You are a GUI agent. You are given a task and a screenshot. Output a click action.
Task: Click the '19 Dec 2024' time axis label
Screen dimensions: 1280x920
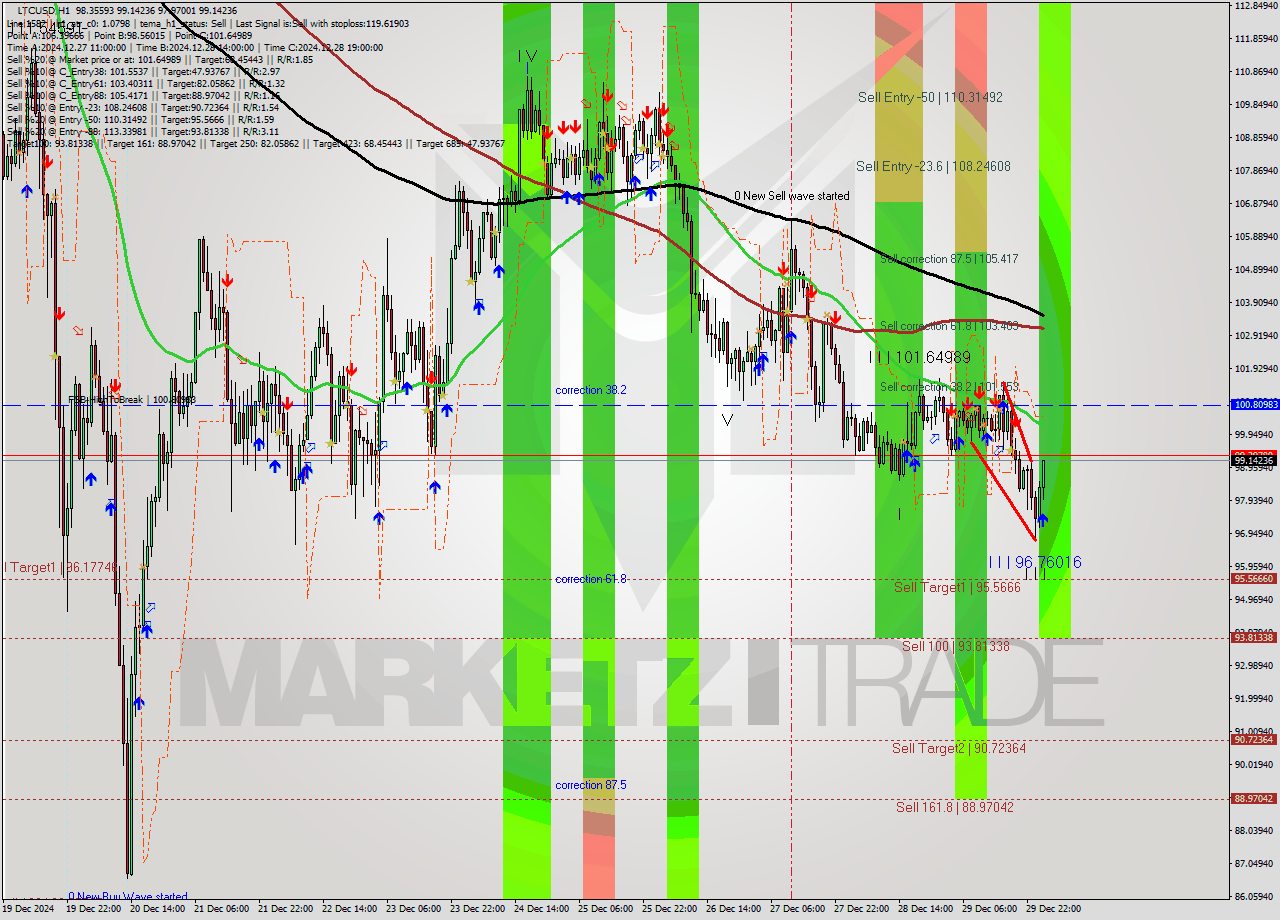[x=29, y=909]
